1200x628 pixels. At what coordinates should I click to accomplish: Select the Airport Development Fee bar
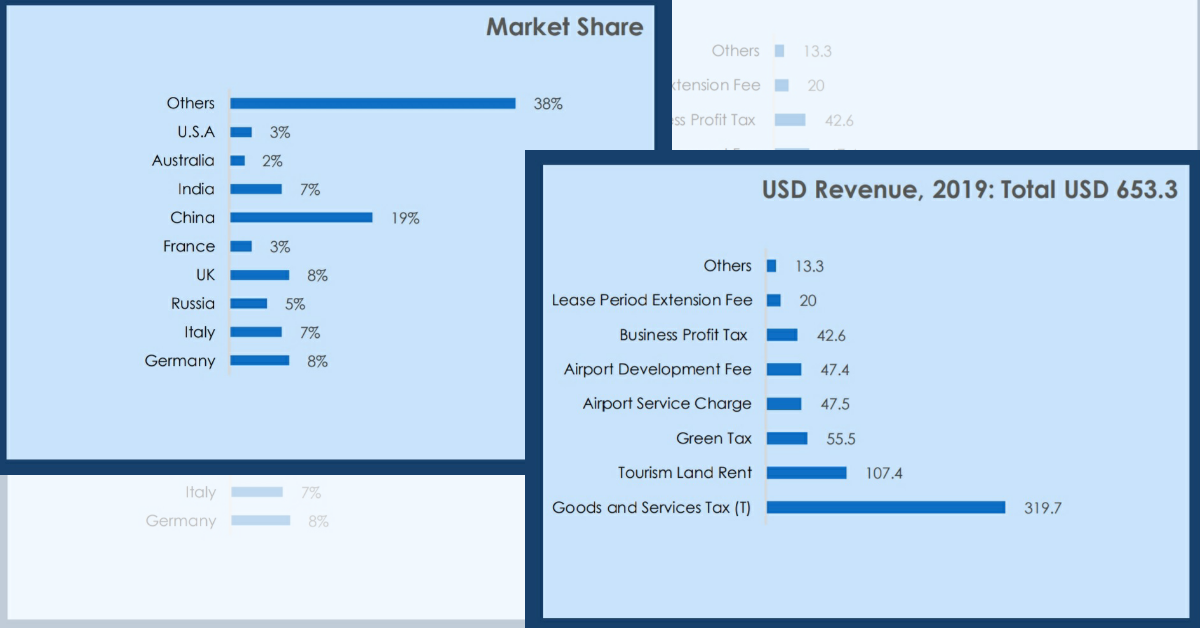(x=784, y=369)
